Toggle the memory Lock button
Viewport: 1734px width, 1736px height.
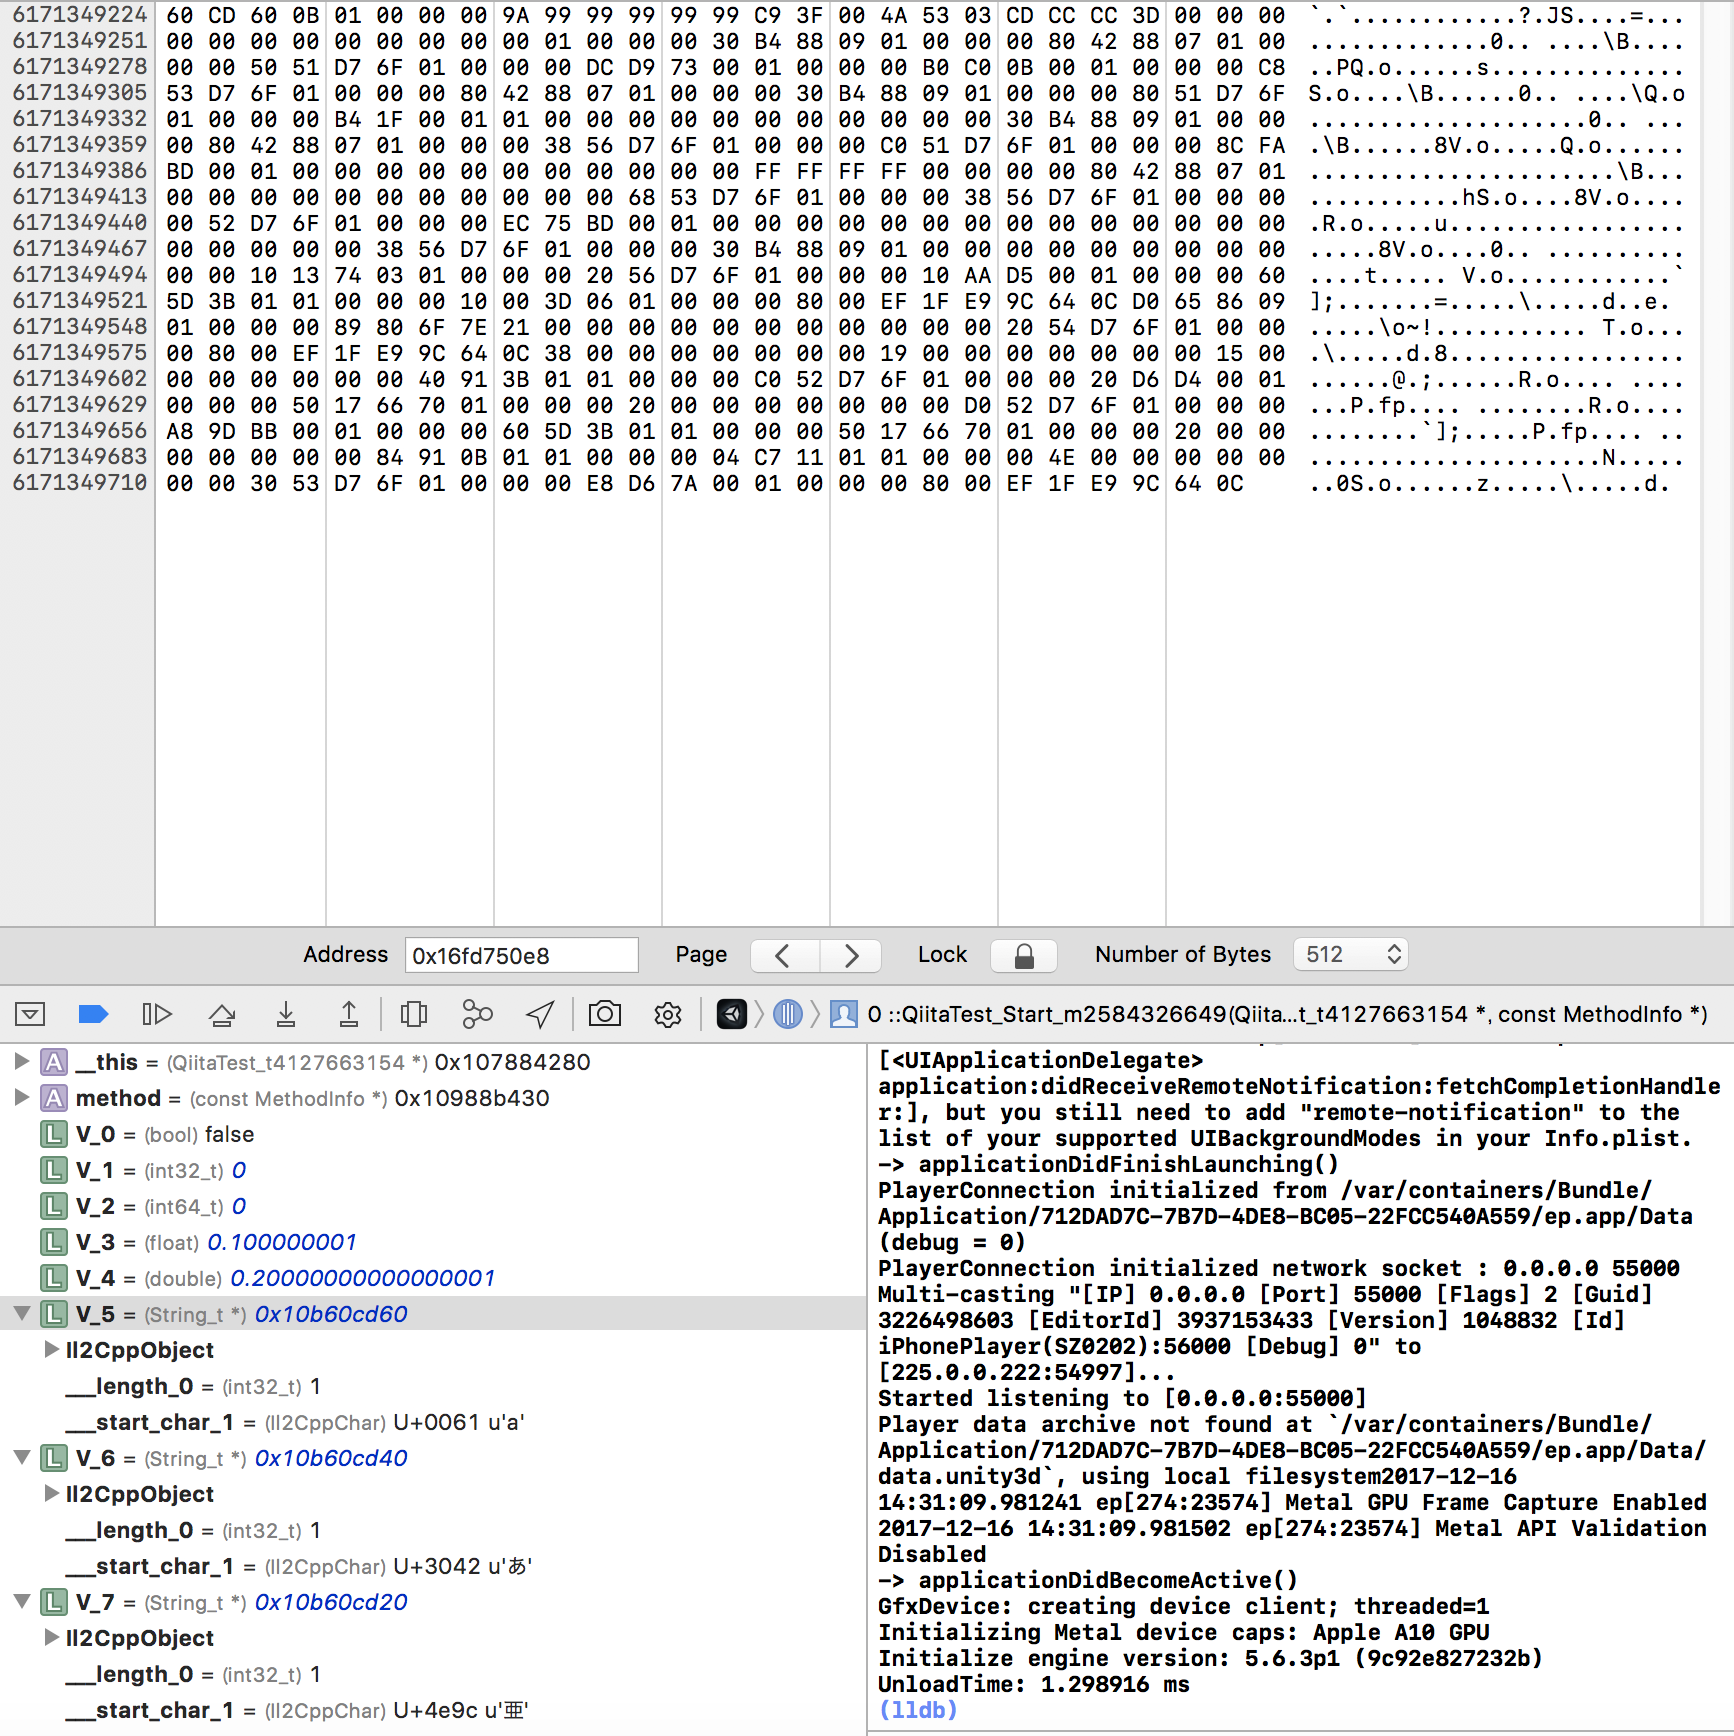[1024, 955]
